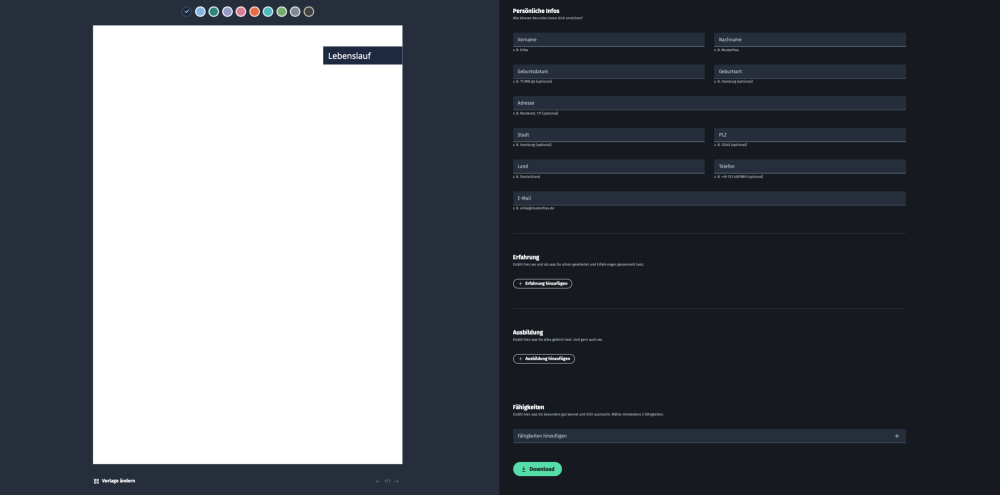The width and height of the screenshot is (1000, 495).
Task: Click the Vorname input field
Action: tap(608, 40)
